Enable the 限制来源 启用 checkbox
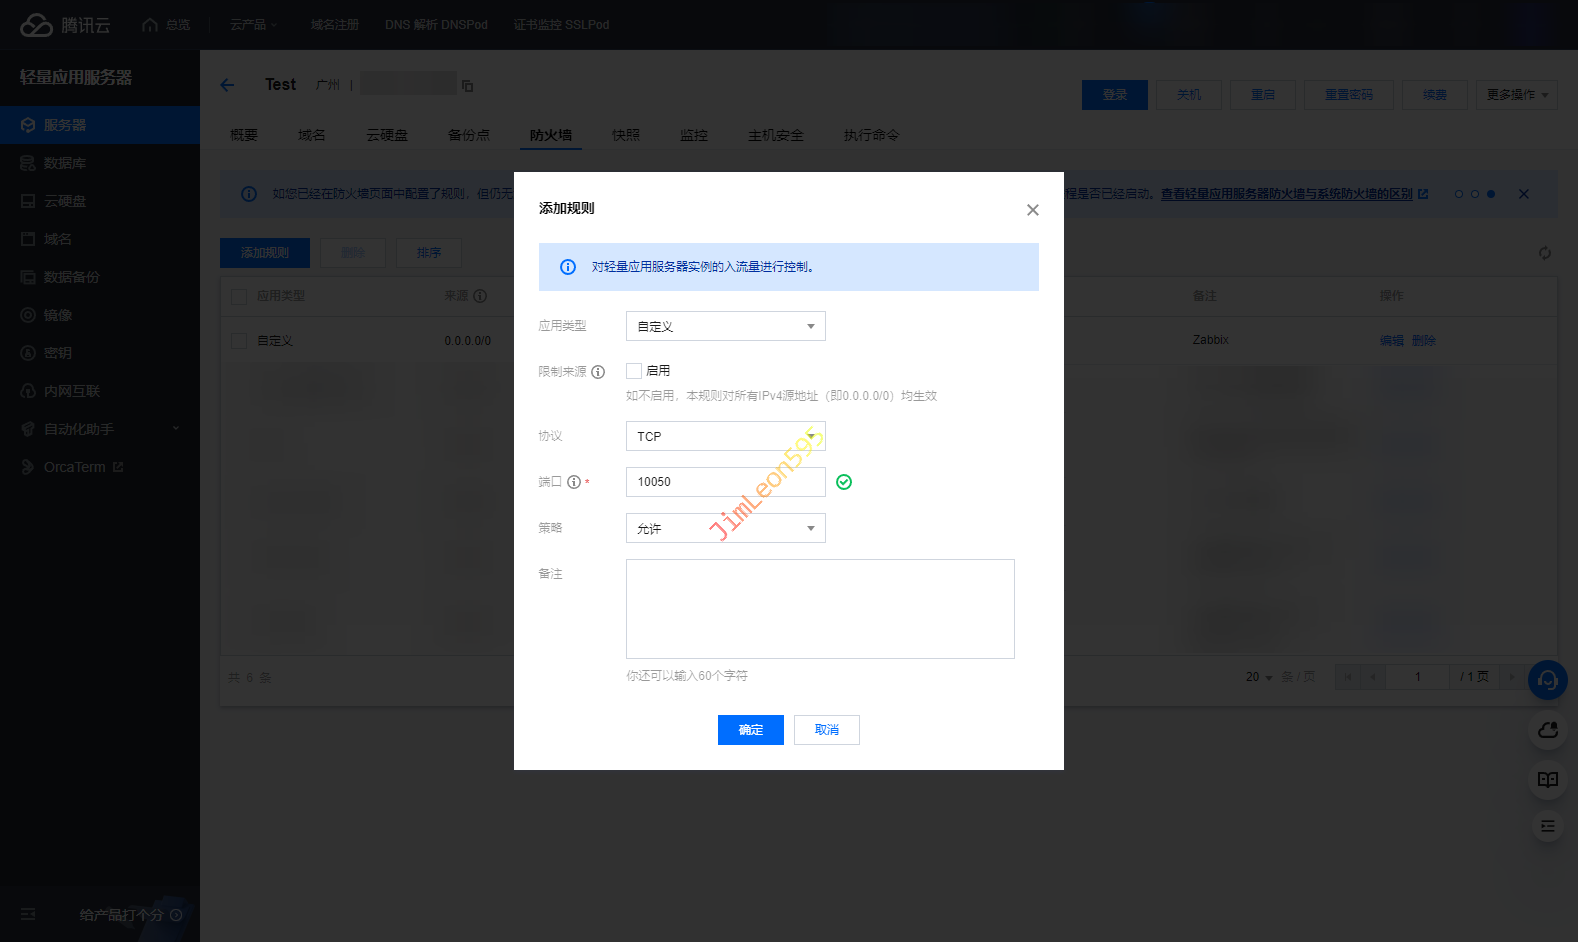This screenshot has width=1578, height=942. [634, 371]
